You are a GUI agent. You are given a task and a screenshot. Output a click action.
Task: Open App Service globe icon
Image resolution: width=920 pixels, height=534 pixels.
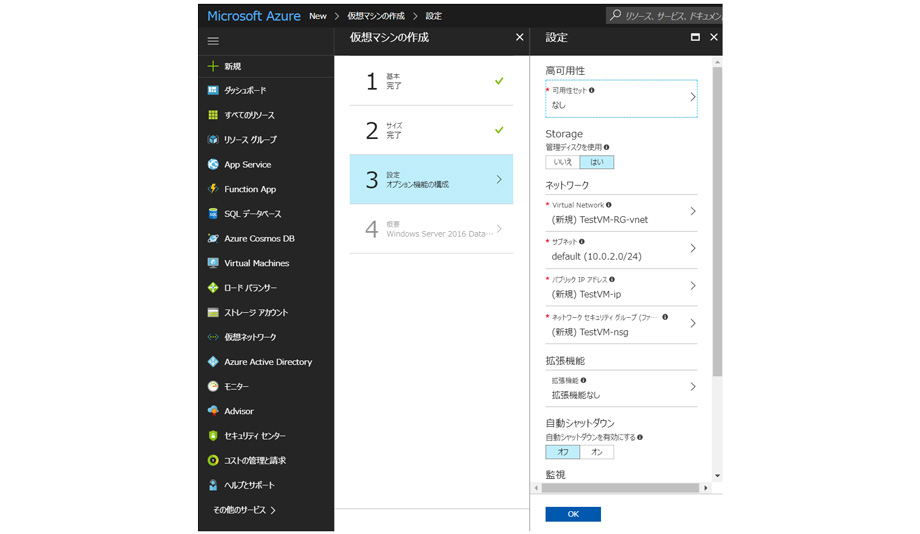213,165
